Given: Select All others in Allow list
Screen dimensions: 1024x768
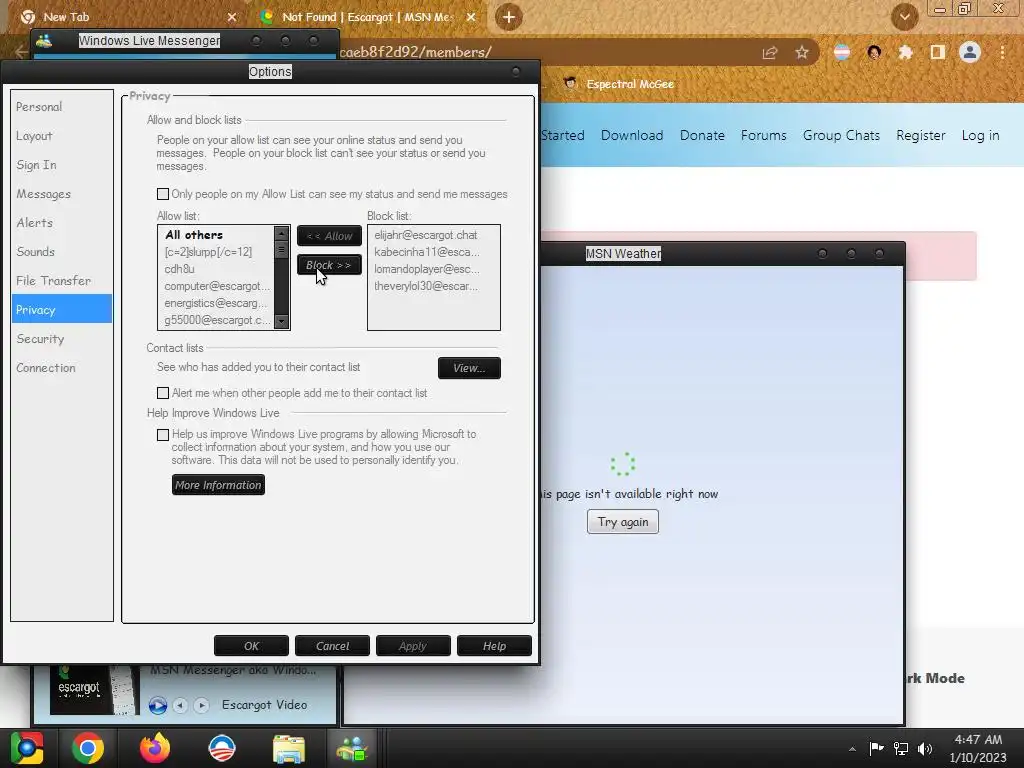Looking at the screenshot, I should 194,235.
